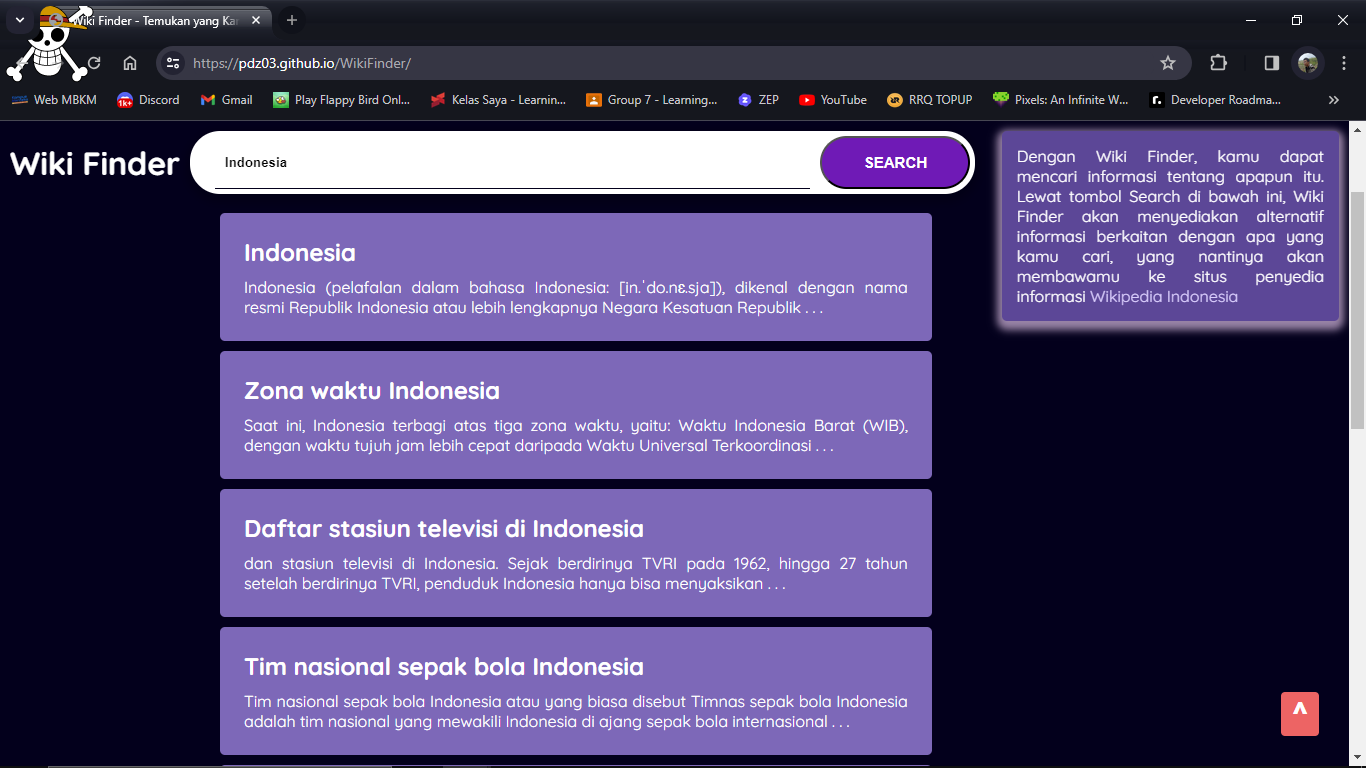Click the Indonesia result description text

(576, 298)
